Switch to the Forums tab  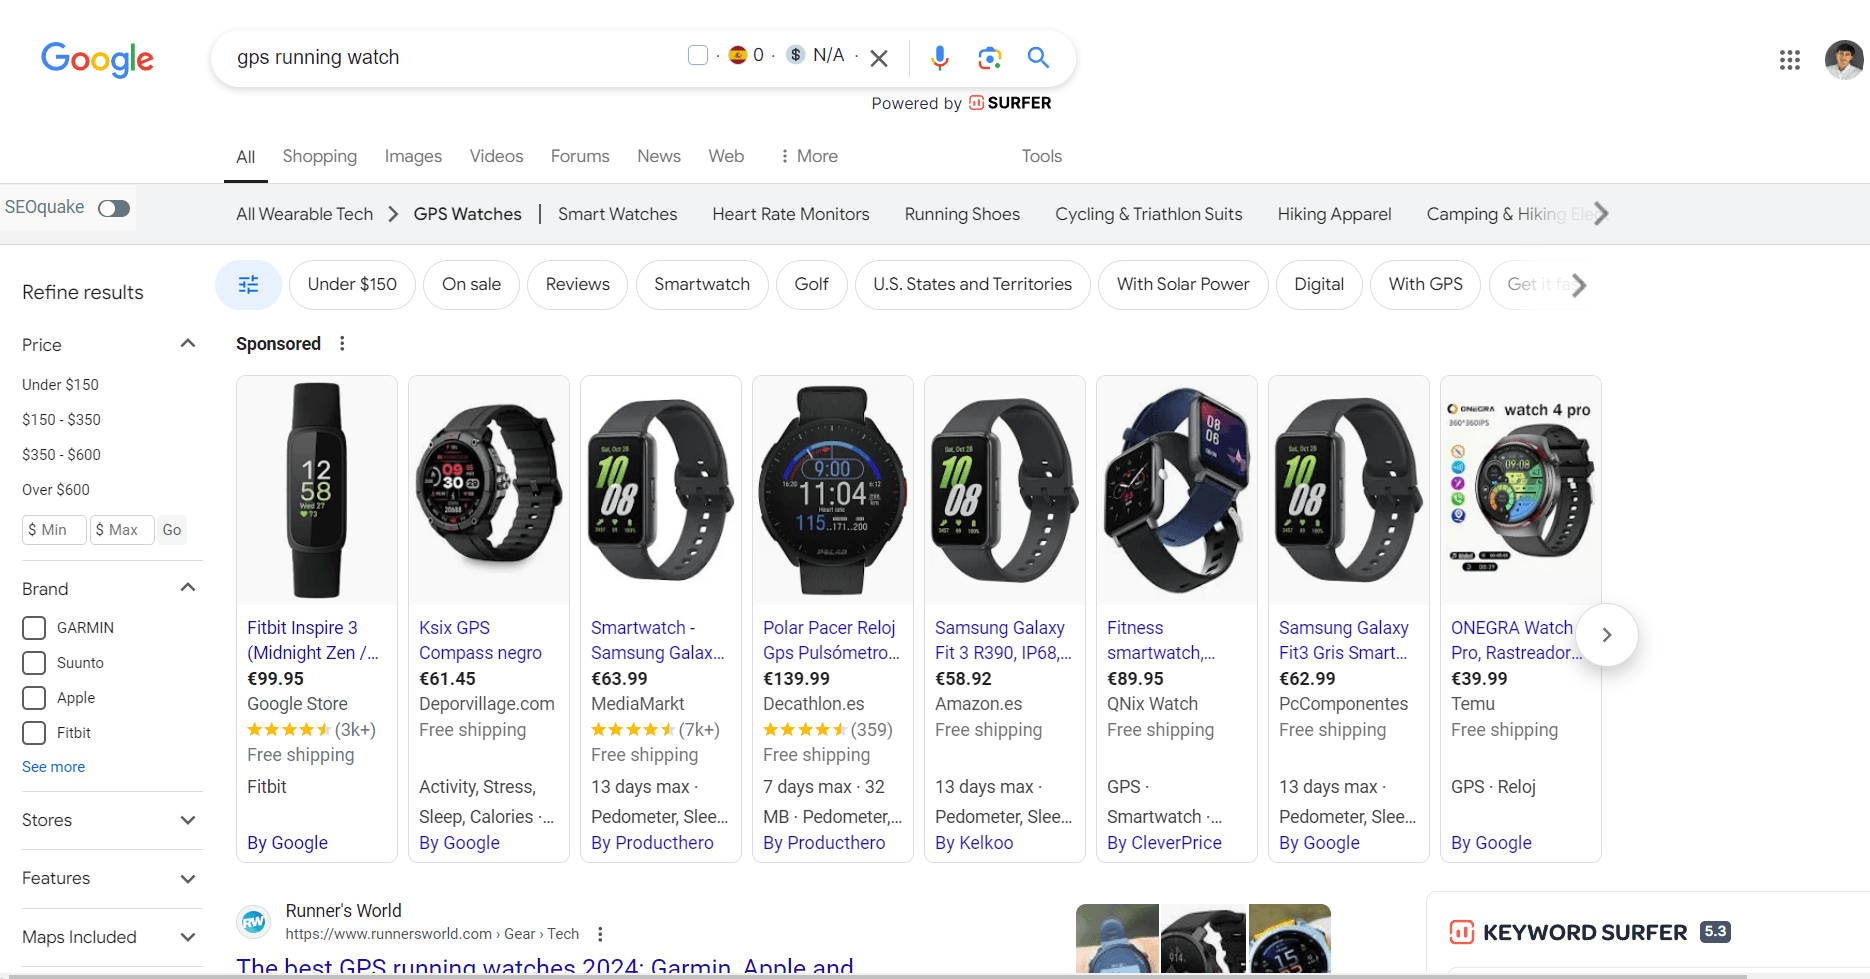click(580, 156)
